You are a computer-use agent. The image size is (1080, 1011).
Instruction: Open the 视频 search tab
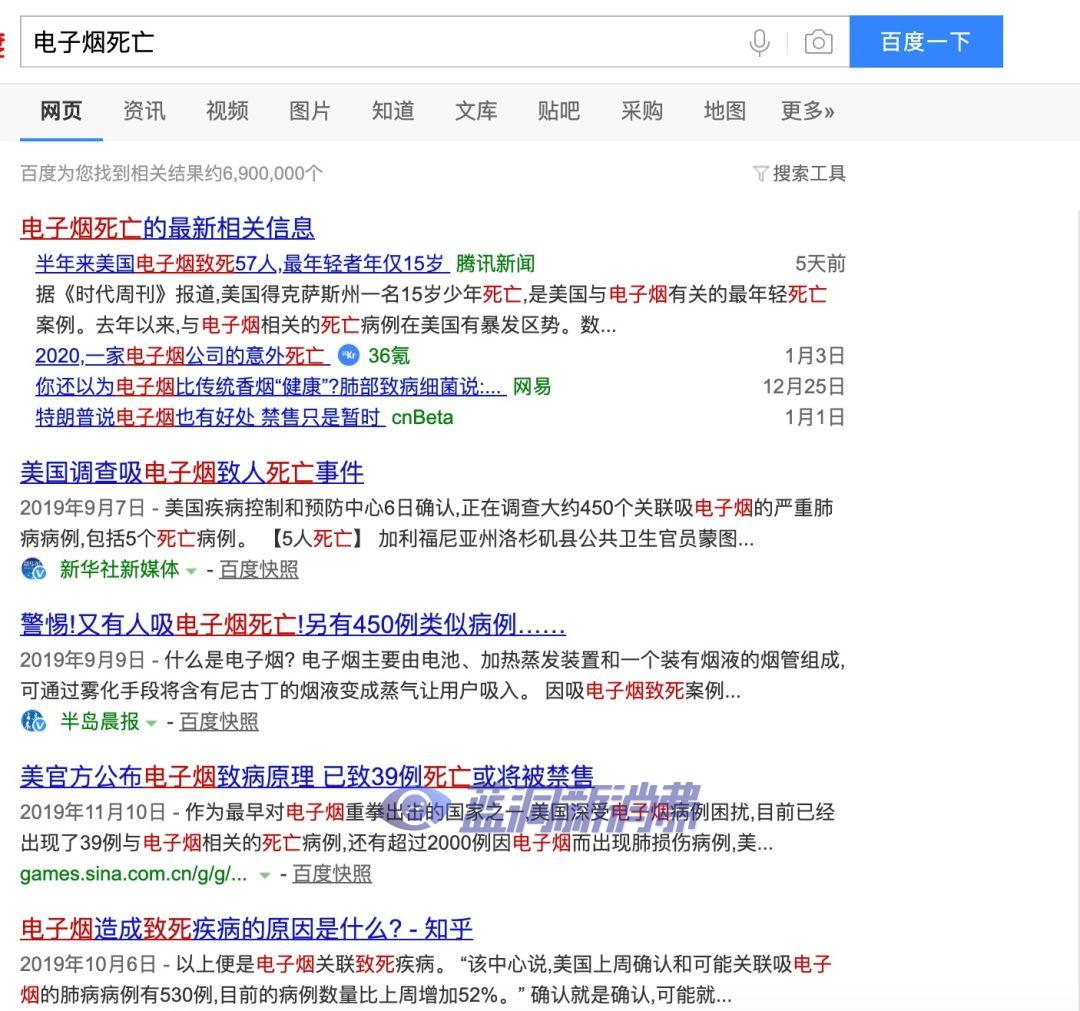click(x=226, y=111)
